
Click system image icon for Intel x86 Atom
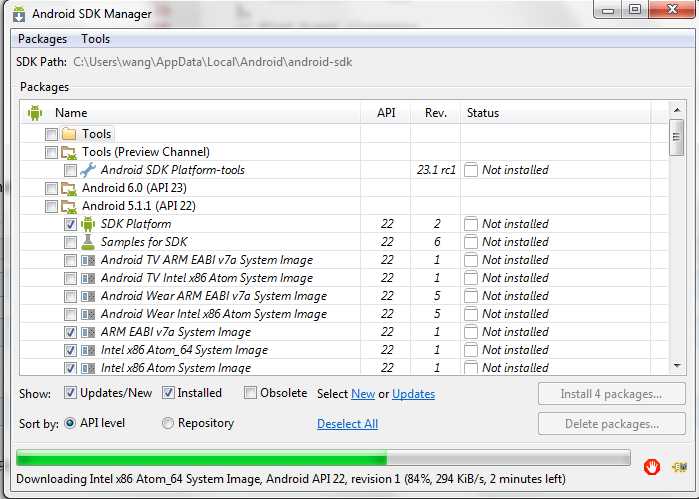[x=88, y=368]
